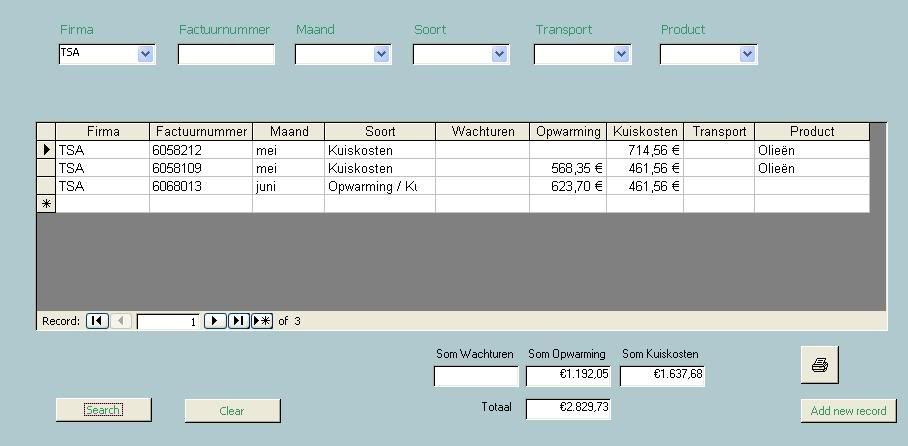Click the Totaal field showing €2.829,73

[568, 408]
